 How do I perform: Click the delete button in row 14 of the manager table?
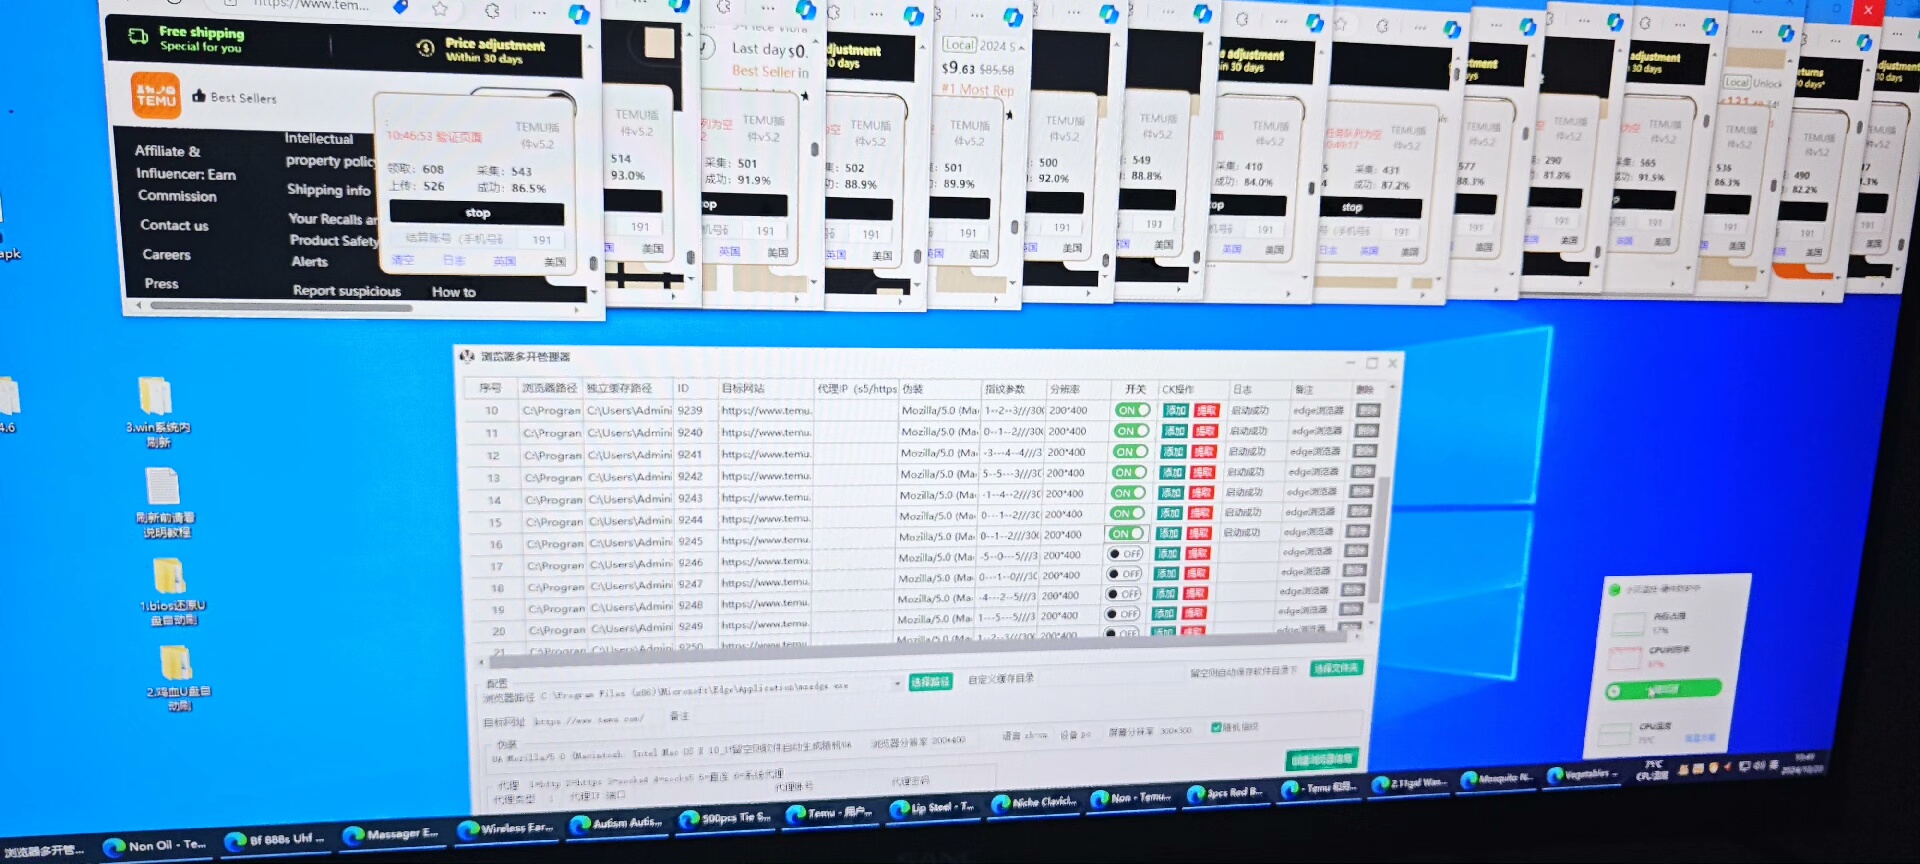pos(1362,491)
